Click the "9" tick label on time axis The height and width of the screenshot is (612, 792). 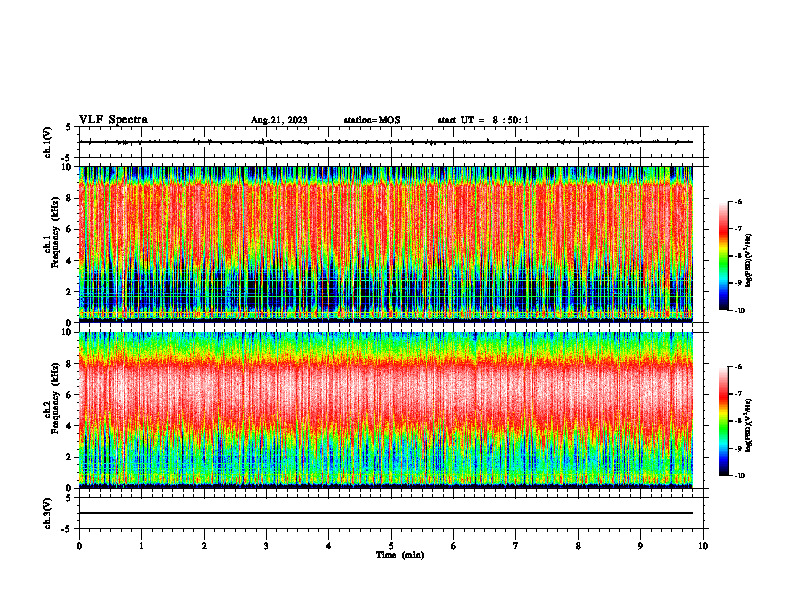[x=640, y=546]
